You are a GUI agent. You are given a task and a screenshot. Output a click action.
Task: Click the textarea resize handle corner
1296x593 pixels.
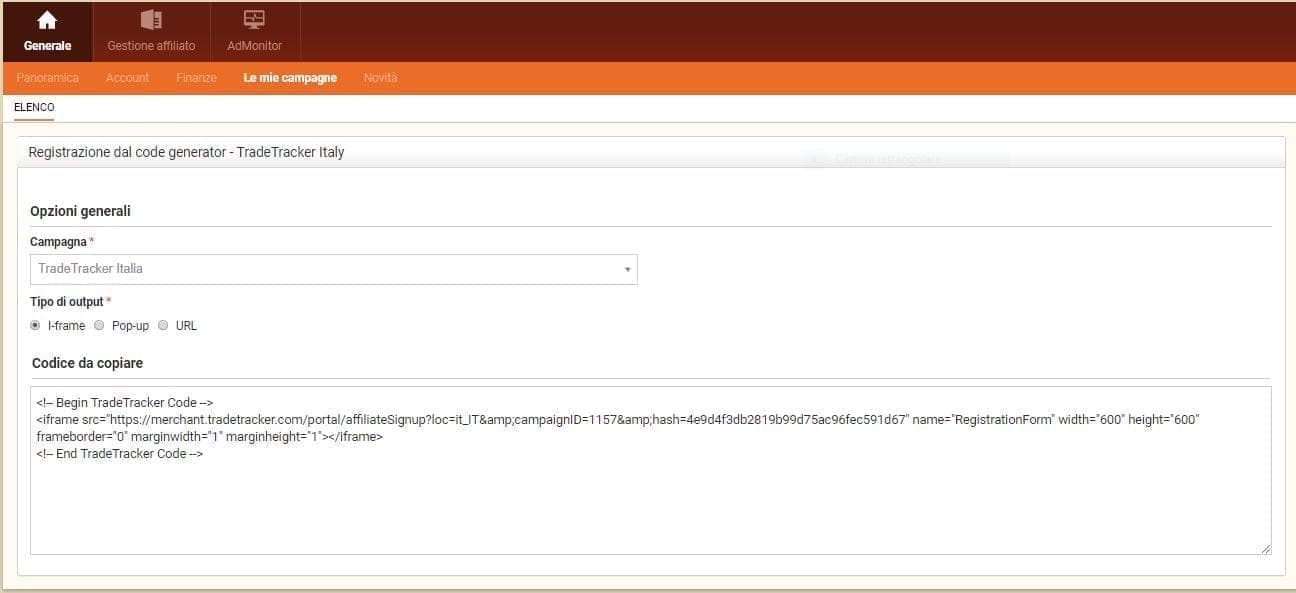tap(1266, 549)
